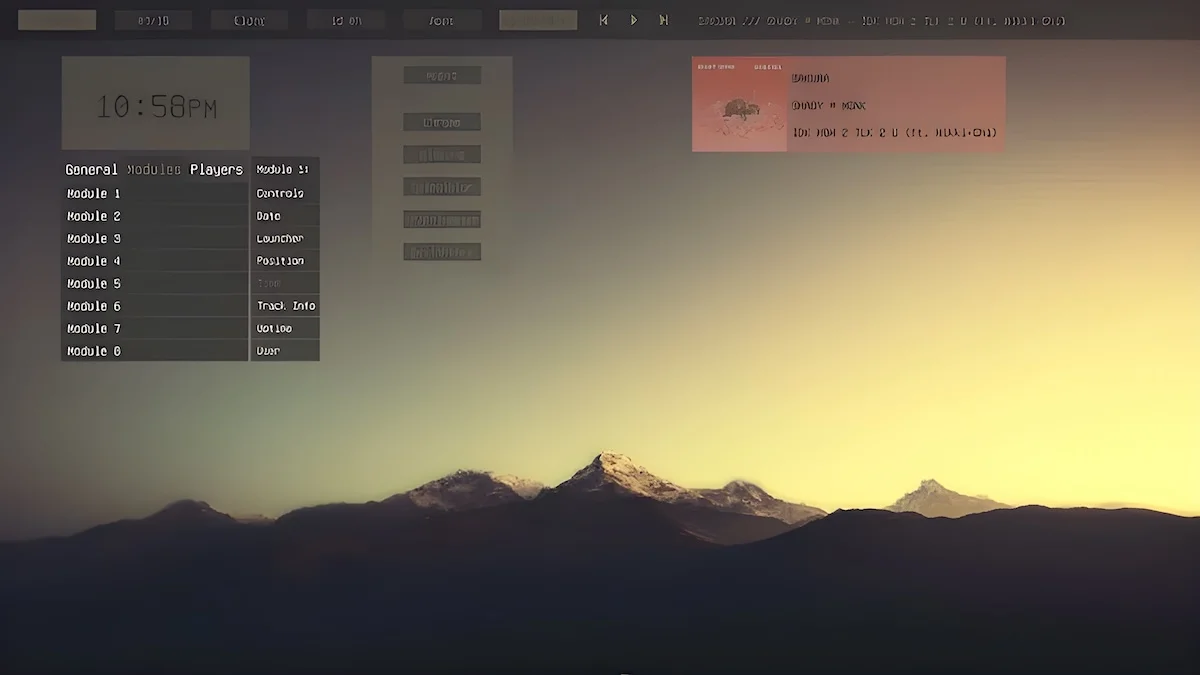This screenshot has width=1200, height=675.
Task: Select Module 6 in the list
Action: (x=155, y=306)
